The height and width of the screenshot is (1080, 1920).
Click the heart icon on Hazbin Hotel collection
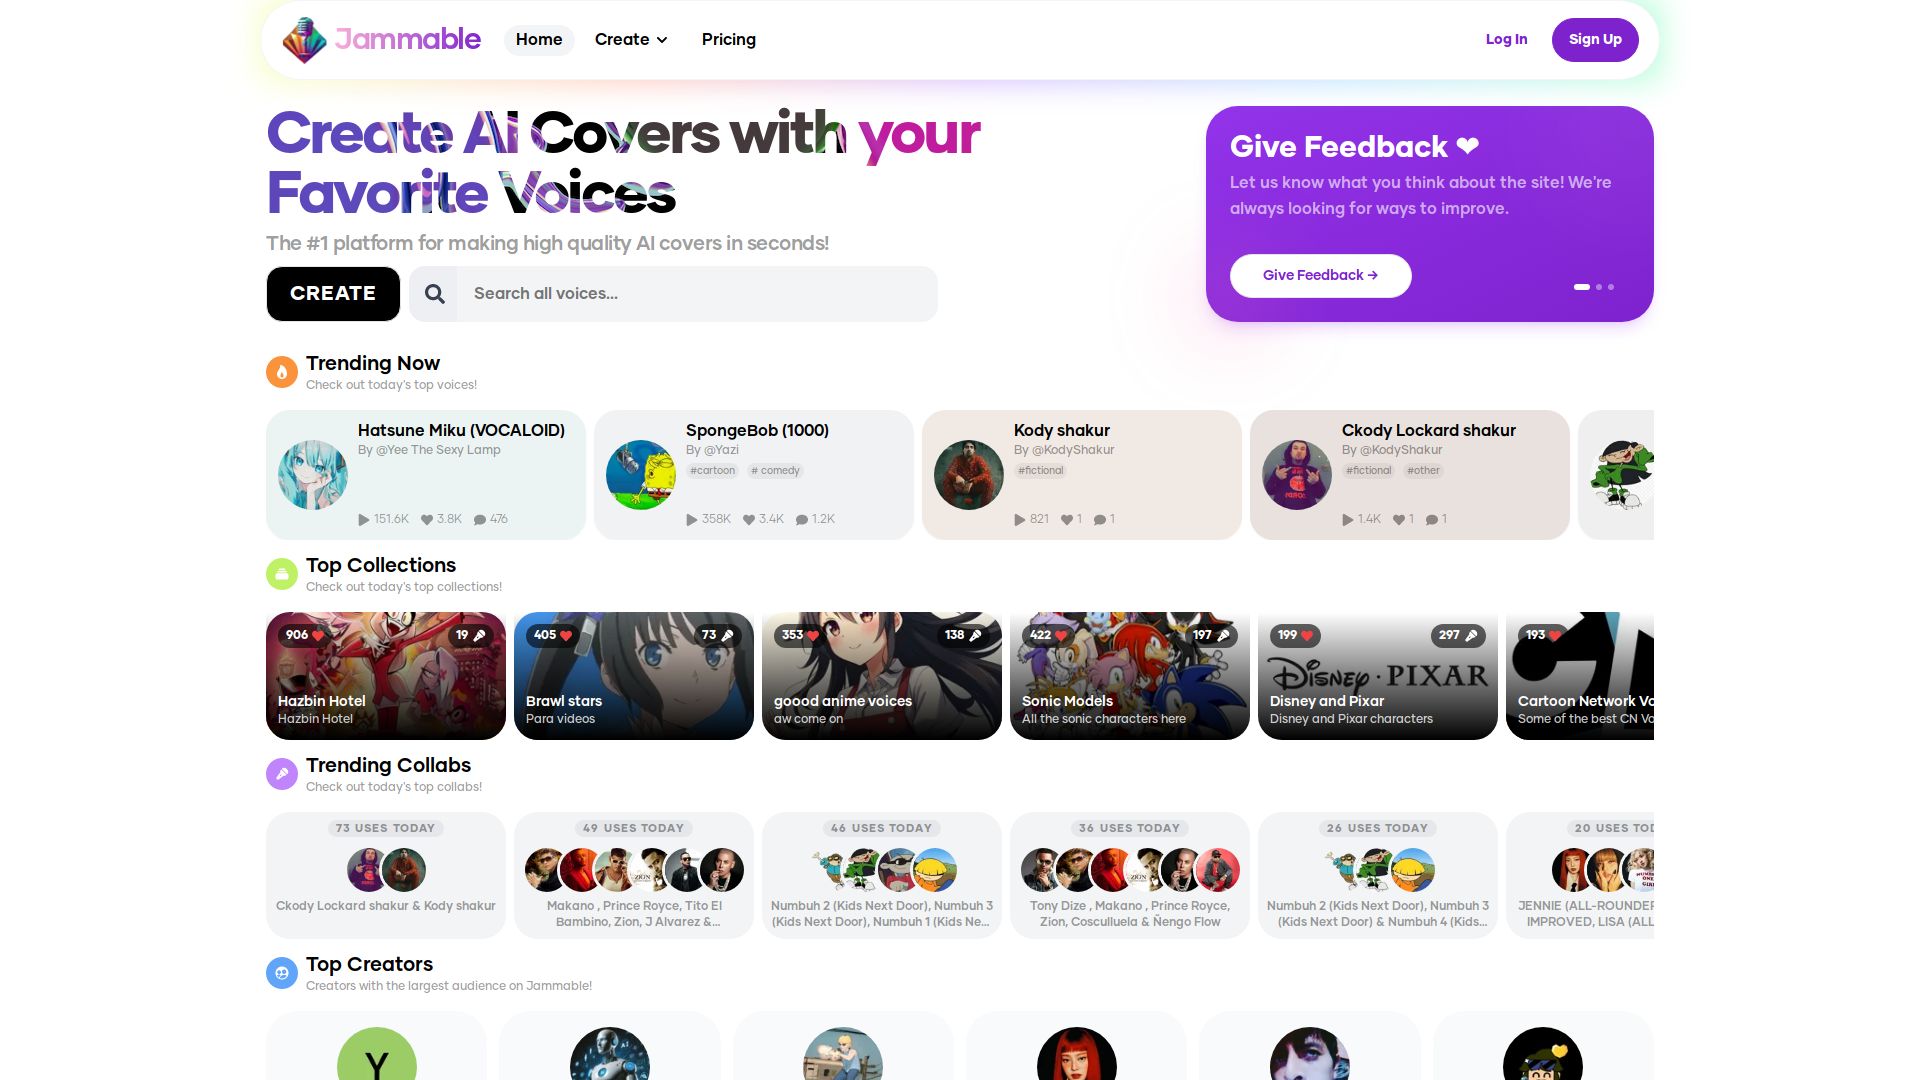(x=318, y=635)
